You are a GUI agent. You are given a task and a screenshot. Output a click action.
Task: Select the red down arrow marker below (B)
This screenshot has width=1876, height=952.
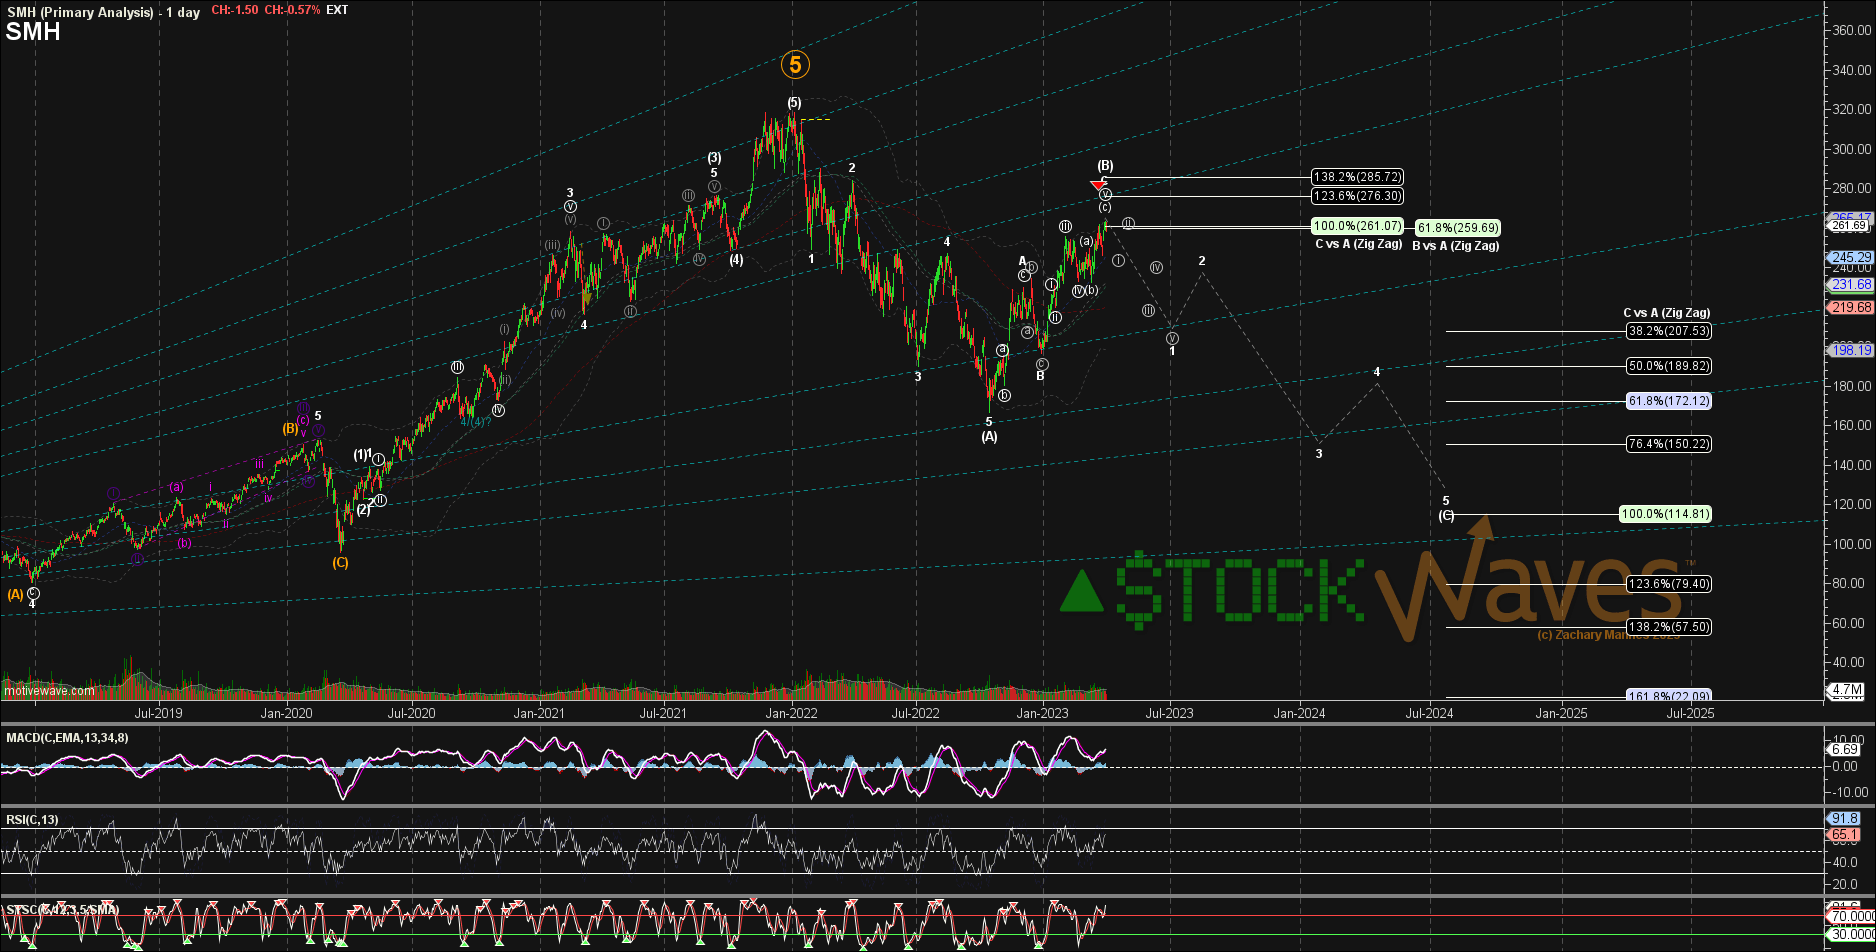point(1098,186)
